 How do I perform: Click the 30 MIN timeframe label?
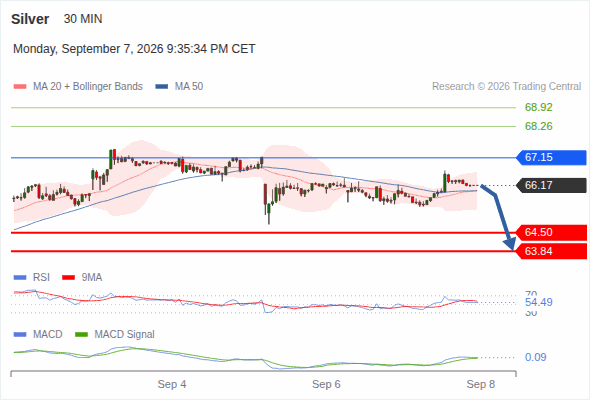pos(83,19)
